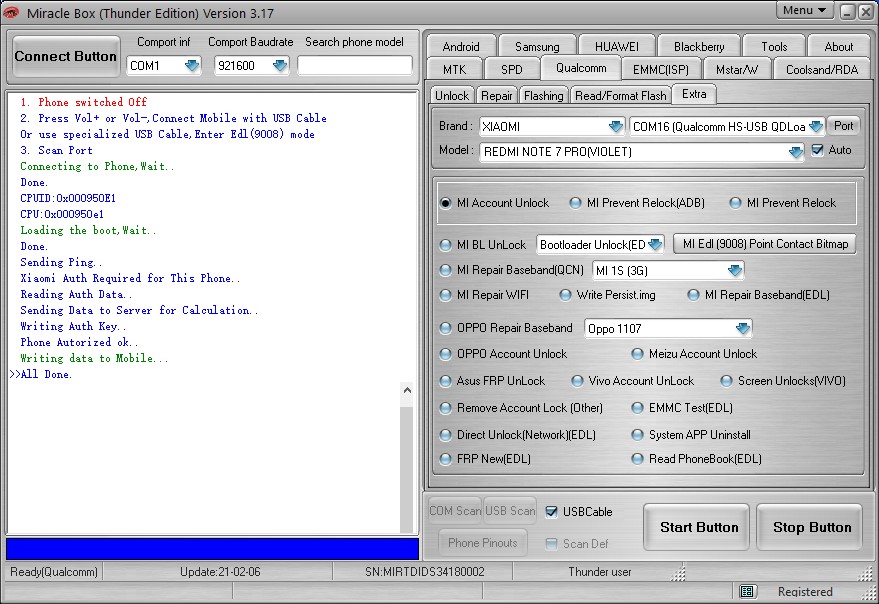Switch to the HUAWEI tab
The image size is (879, 604).
coord(617,47)
